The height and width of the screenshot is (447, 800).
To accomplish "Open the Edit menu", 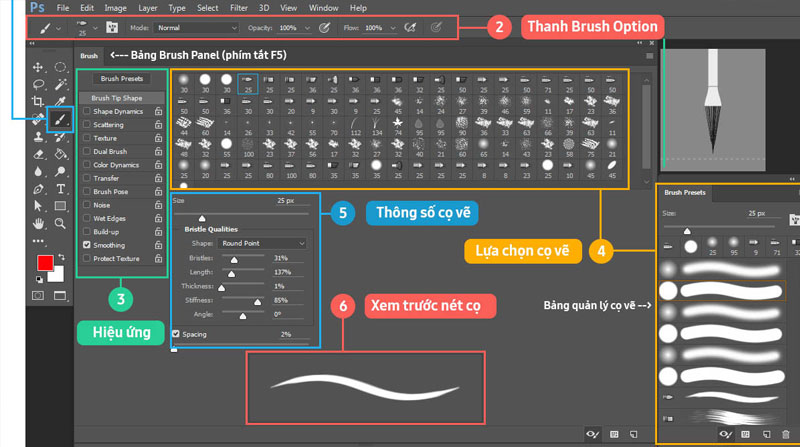I will tap(87, 8).
